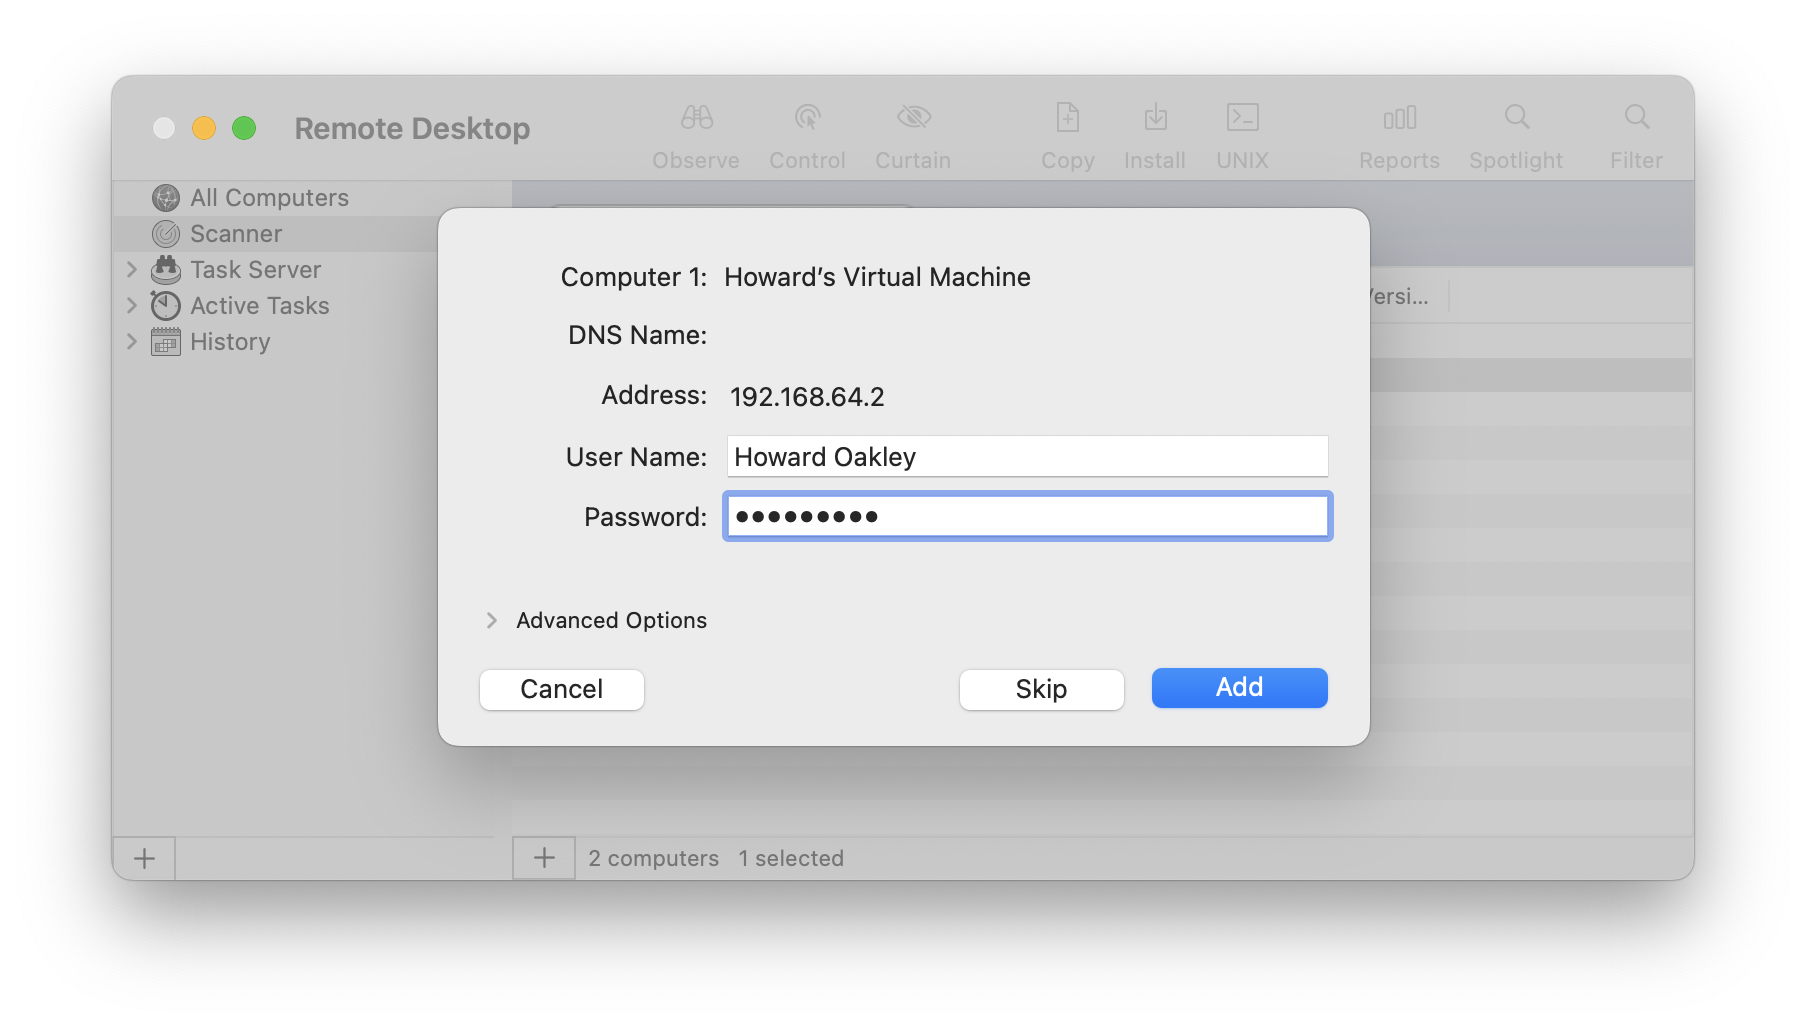
Task: Click the plus button below the sidebar
Action: pyautogui.click(x=143, y=857)
